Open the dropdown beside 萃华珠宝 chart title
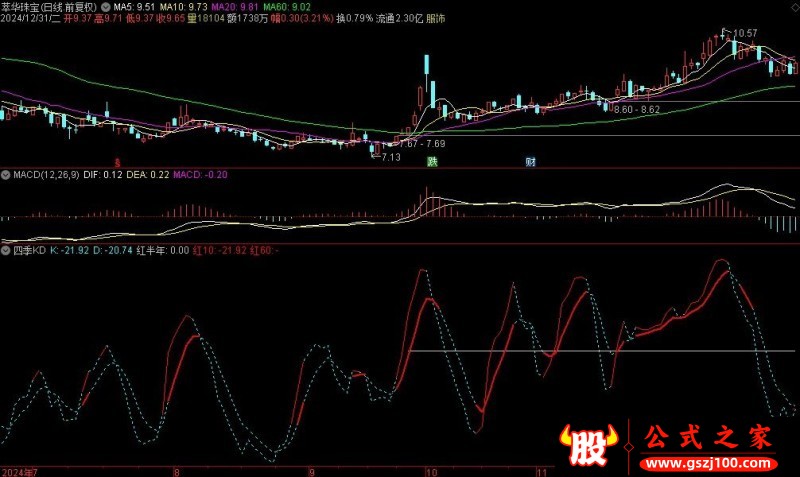 coord(106,7)
